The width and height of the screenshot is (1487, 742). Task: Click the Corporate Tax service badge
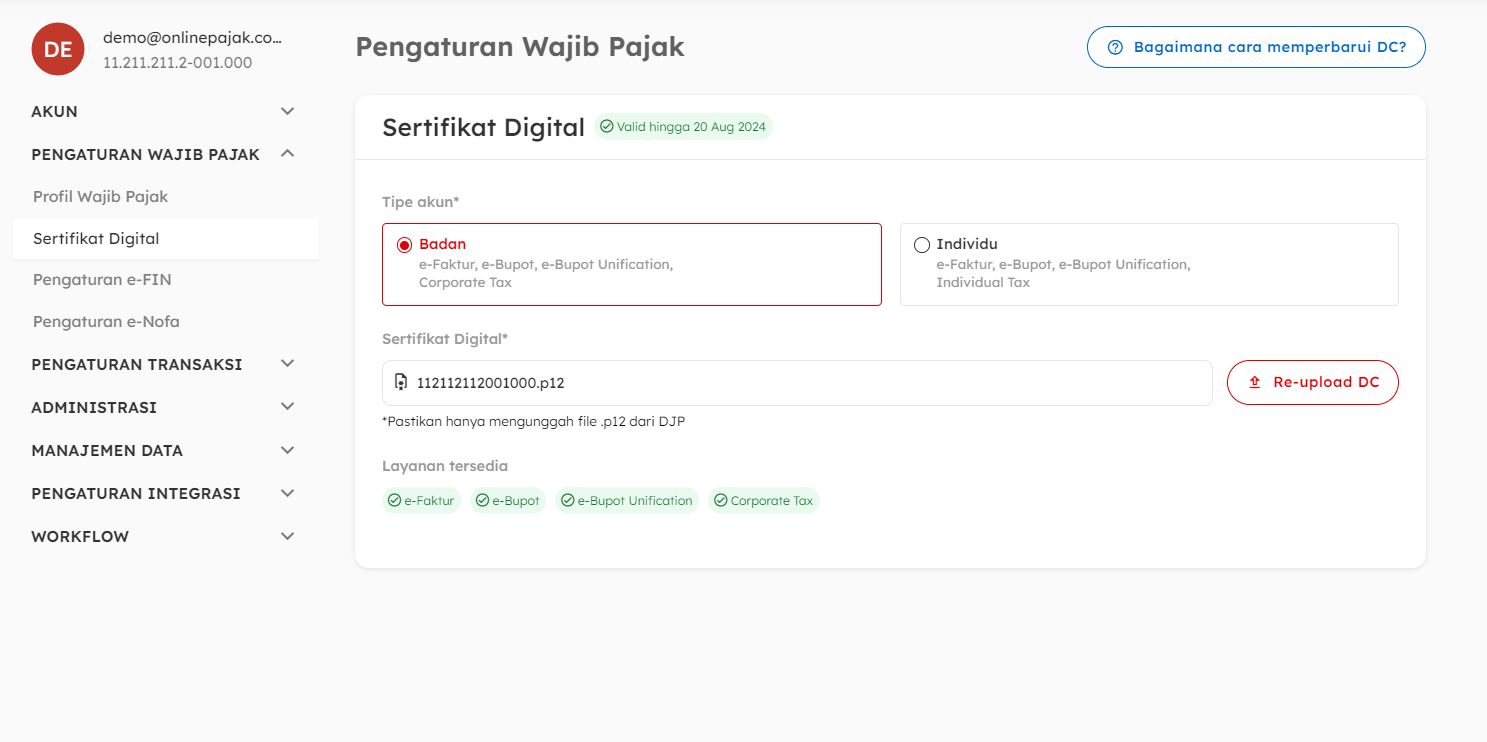point(764,500)
